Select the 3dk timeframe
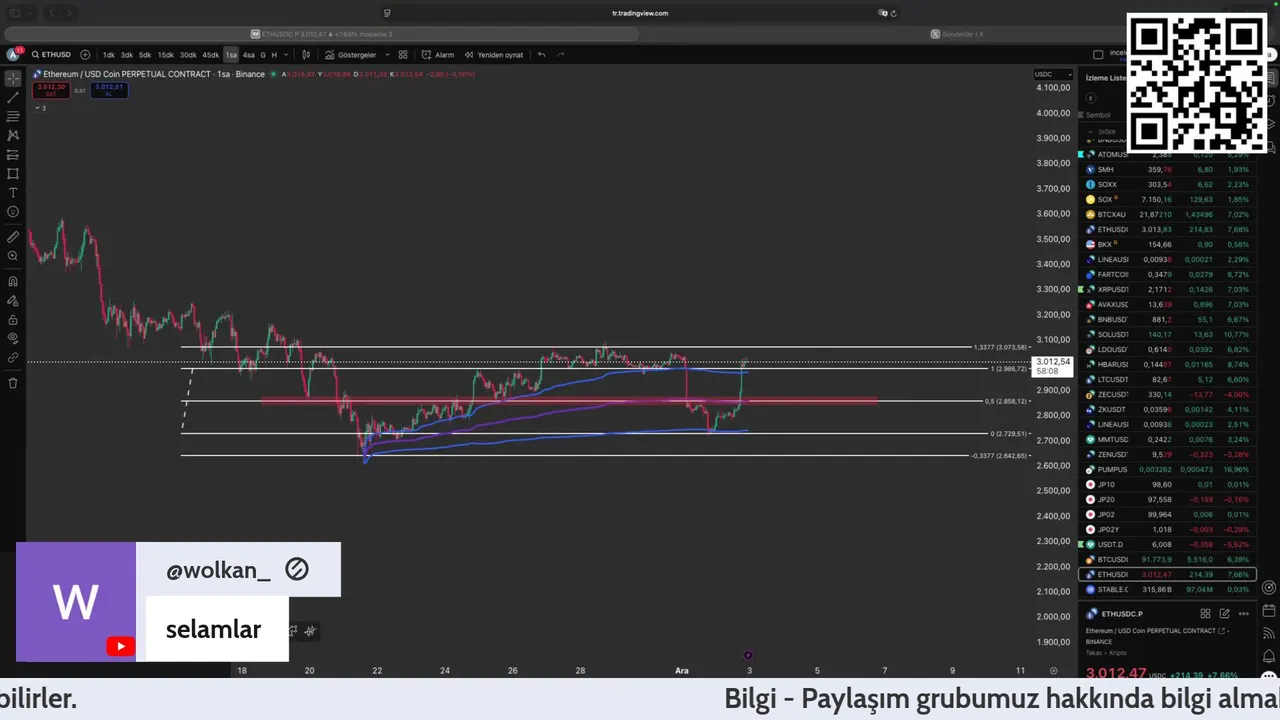The height and width of the screenshot is (720, 1280). (x=127, y=55)
